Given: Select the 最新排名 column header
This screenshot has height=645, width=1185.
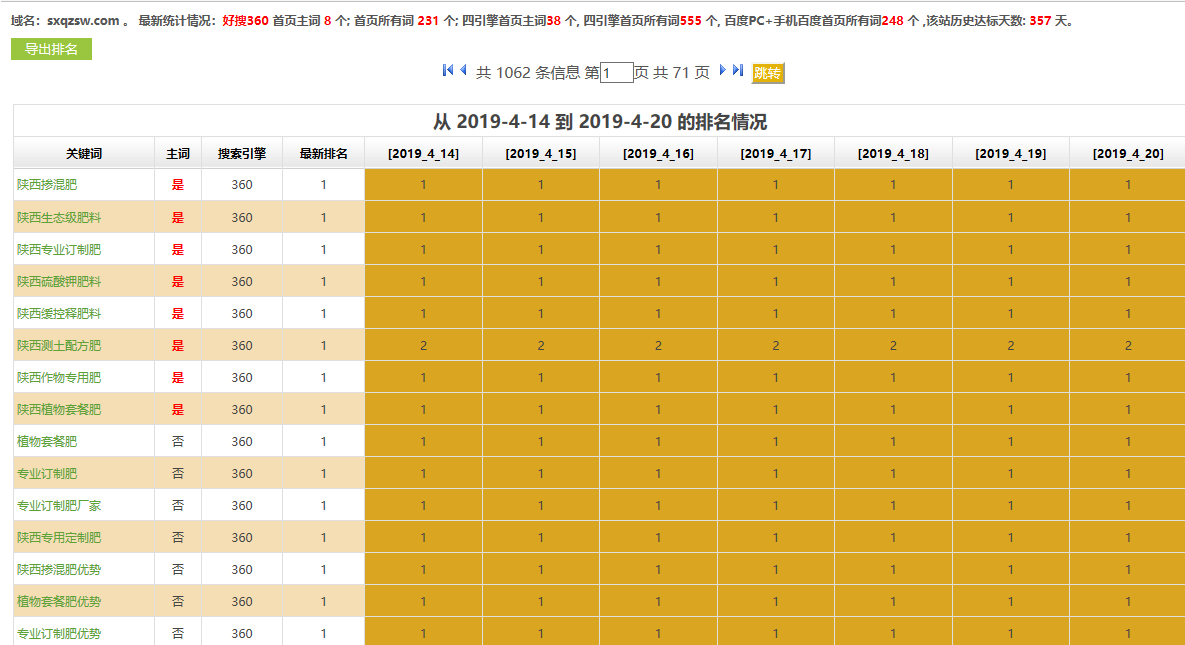Looking at the screenshot, I should tap(323, 153).
